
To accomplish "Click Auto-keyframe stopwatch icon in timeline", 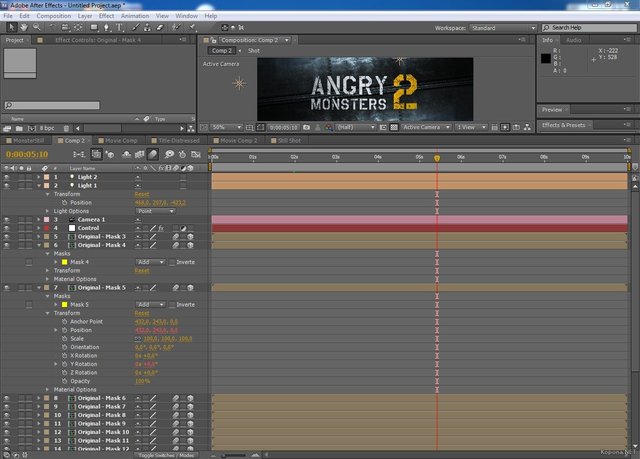I will 182,154.
